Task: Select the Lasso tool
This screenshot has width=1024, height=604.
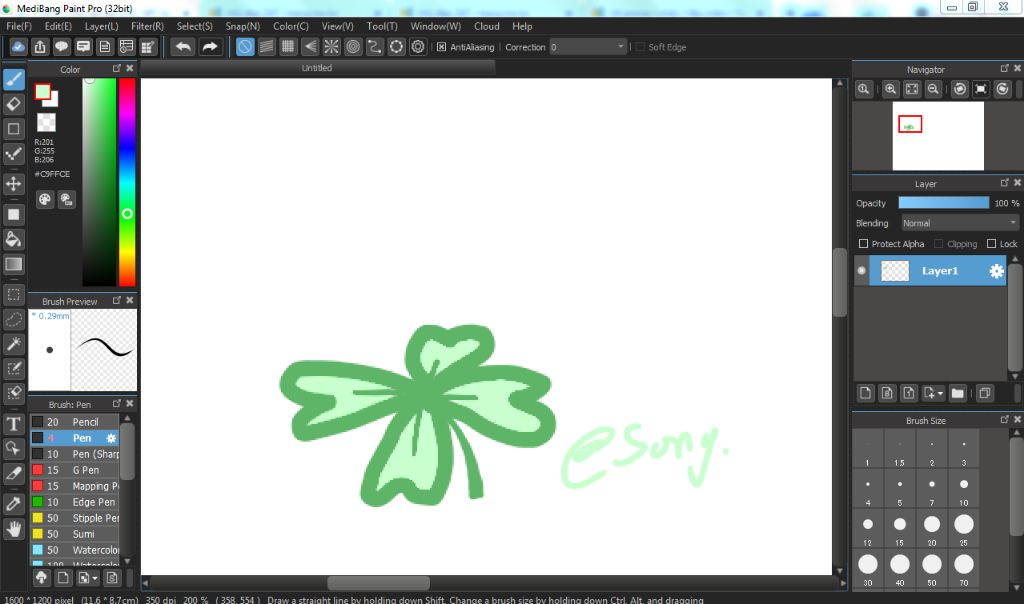Action: pos(14,319)
